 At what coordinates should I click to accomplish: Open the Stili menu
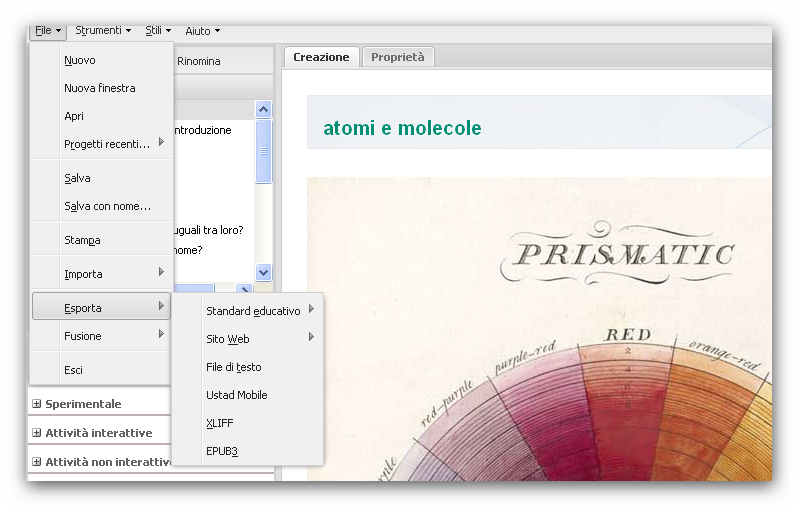click(158, 31)
